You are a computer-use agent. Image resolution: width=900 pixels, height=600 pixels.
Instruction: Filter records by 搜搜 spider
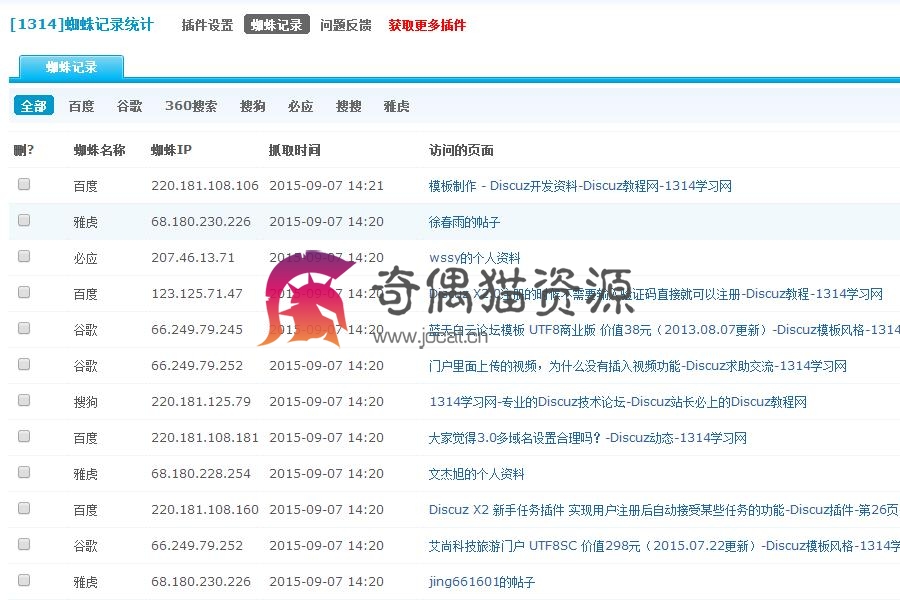pyautogui.click(x=348, y=106)
